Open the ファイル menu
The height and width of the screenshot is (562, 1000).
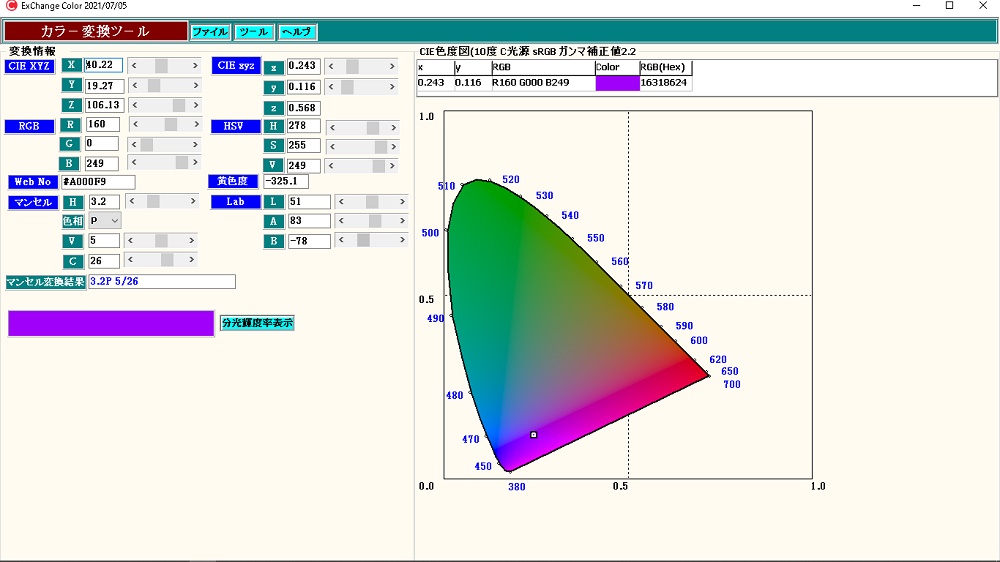click(x=210, y=32)
